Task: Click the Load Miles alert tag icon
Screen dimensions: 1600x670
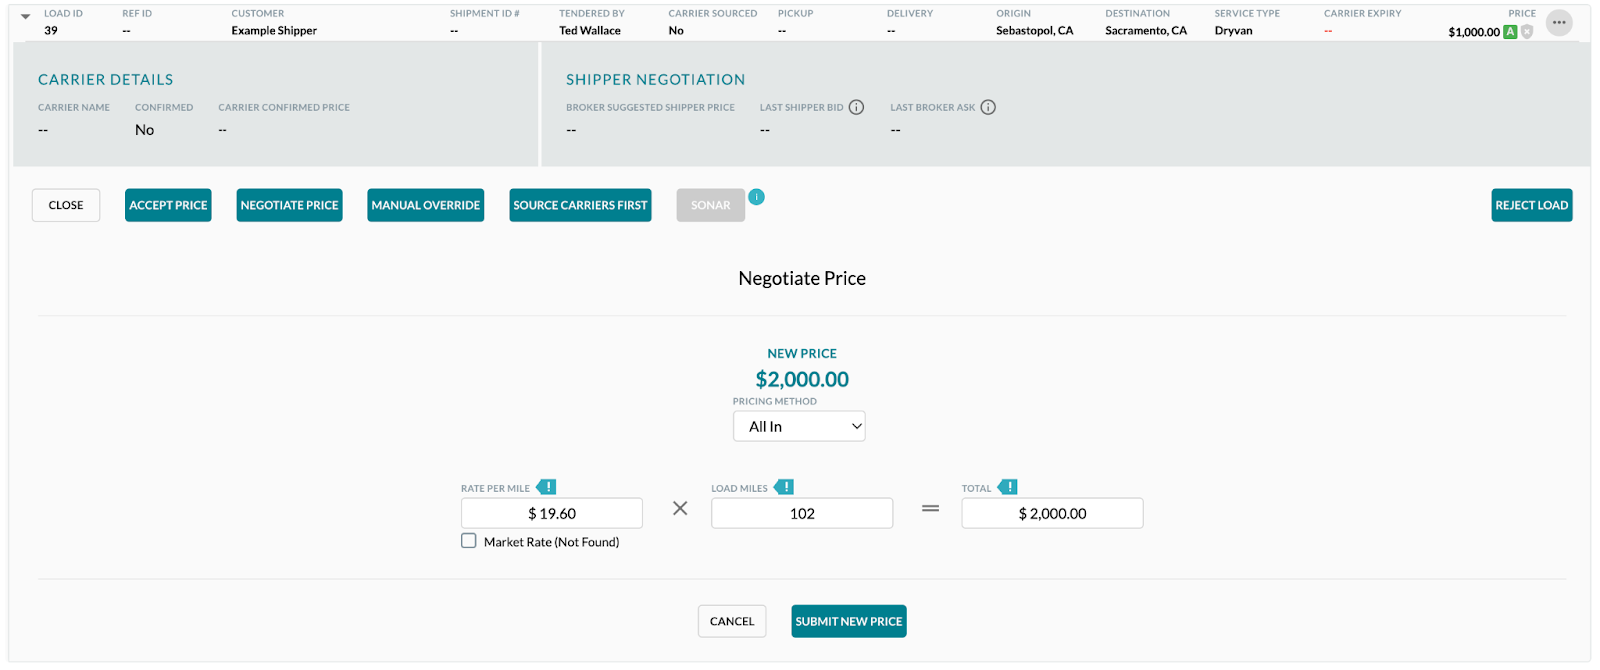Action: coord(784,487)
